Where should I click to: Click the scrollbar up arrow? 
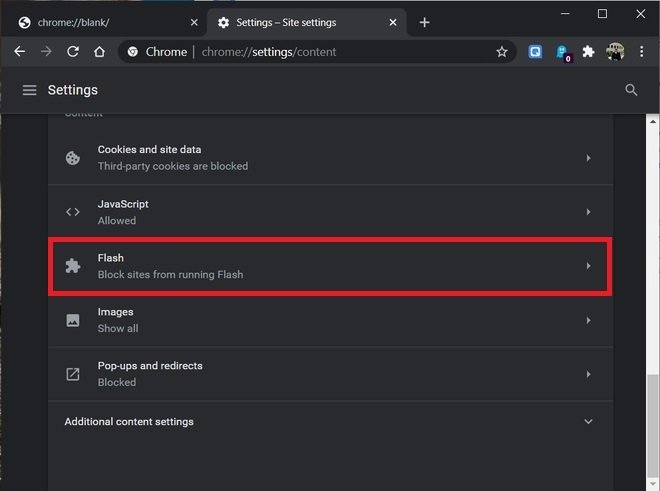652,122
